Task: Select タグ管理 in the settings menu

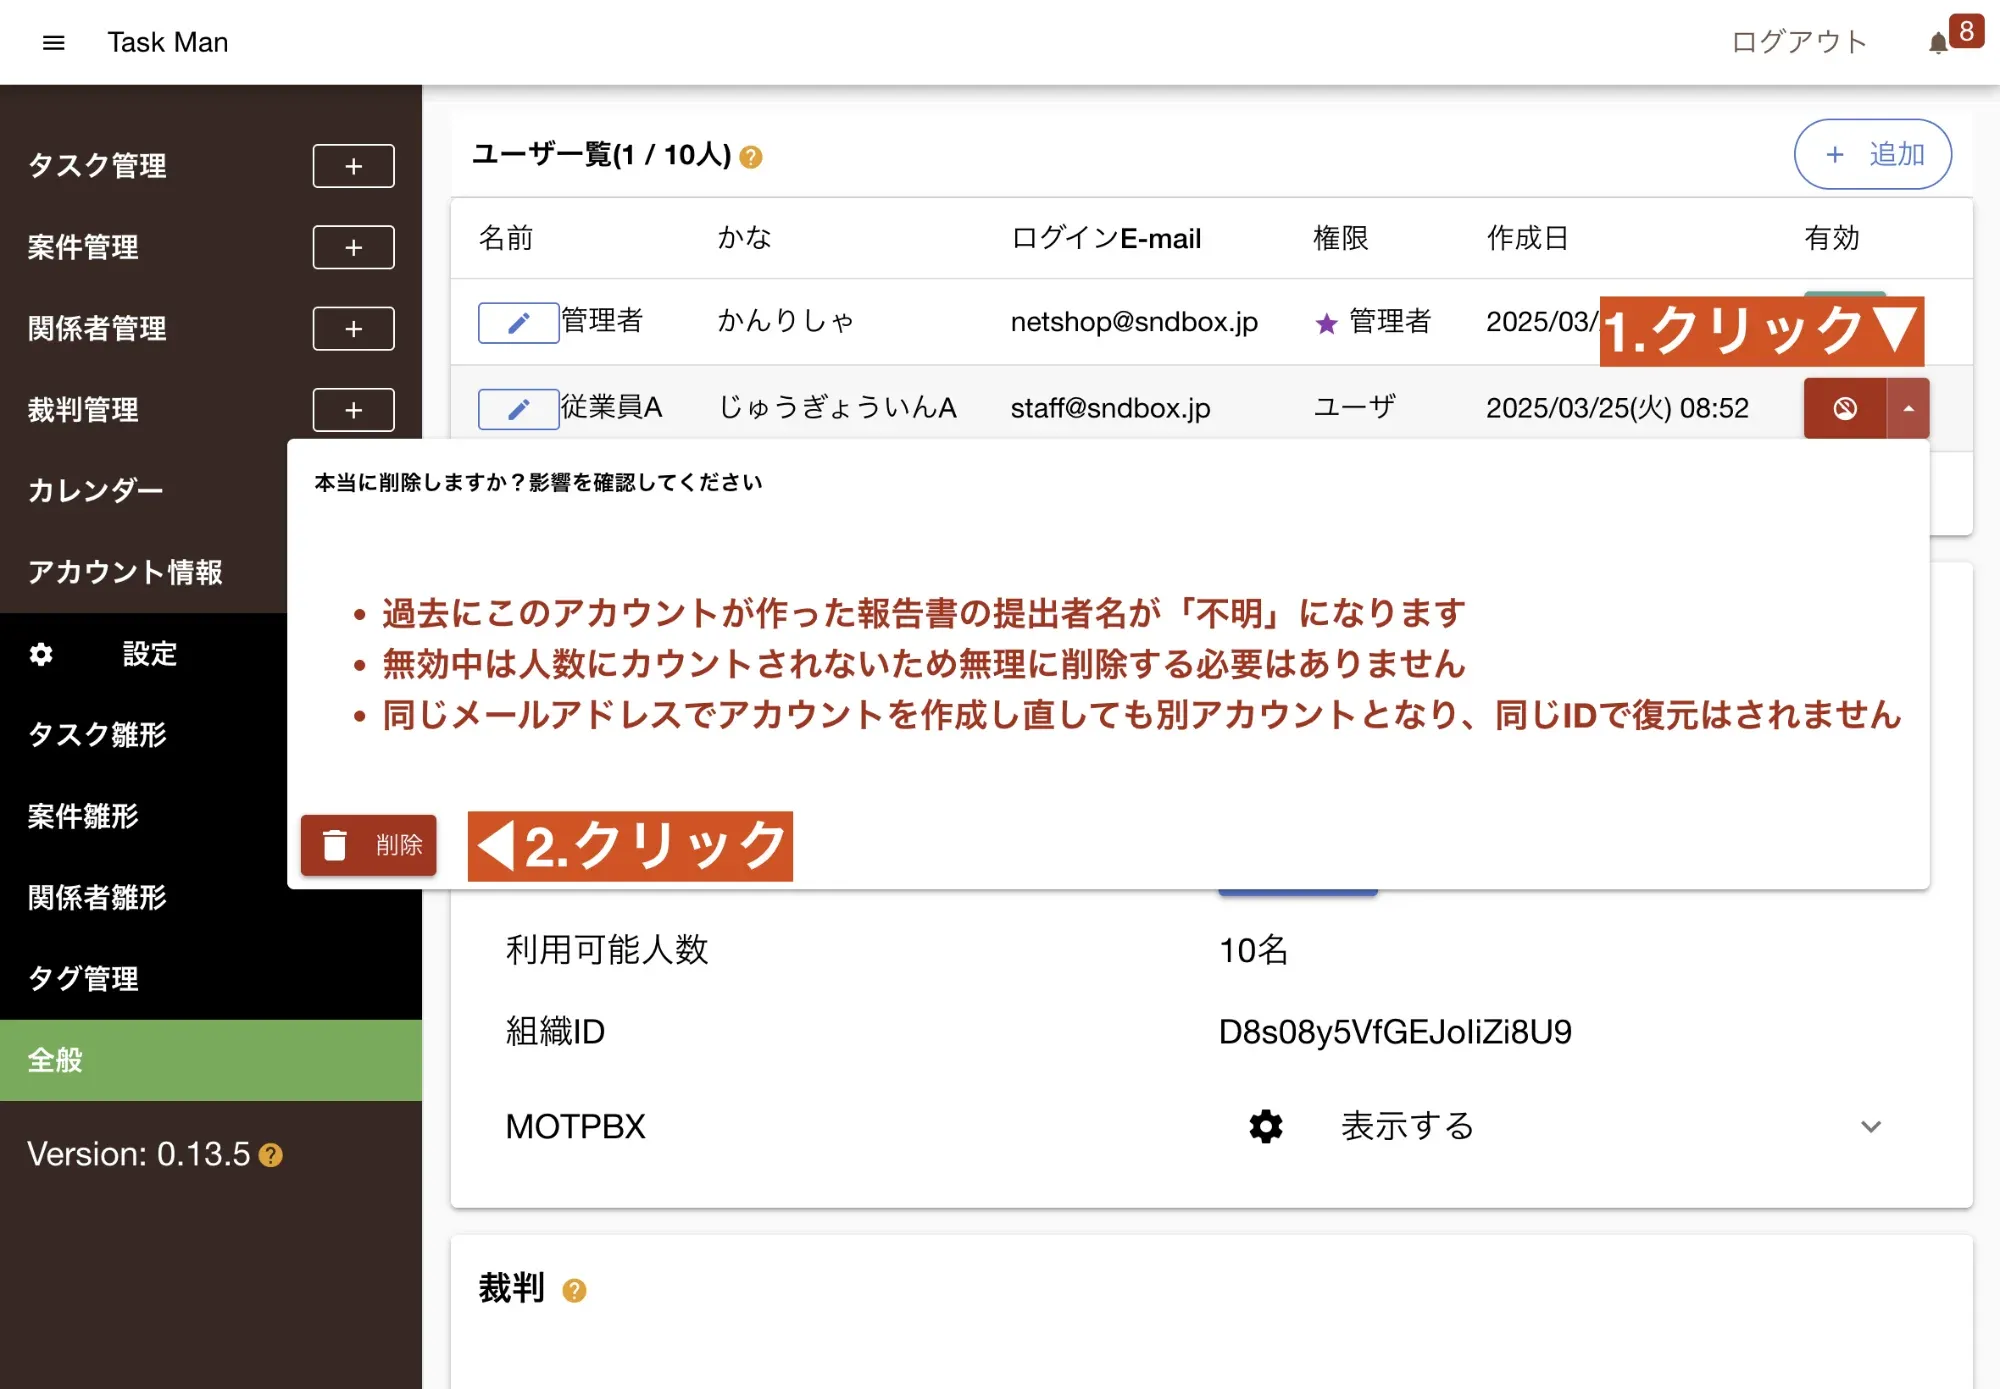Action: tap(84, 978)
